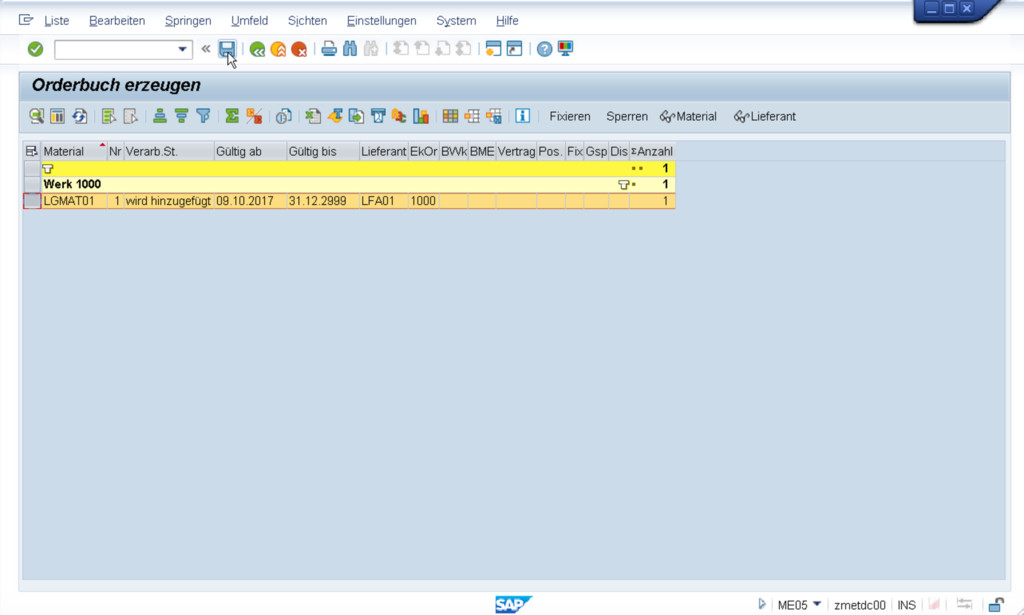
Task: Click the INS insert mode indicator
Action: click(x=906, y=605)
